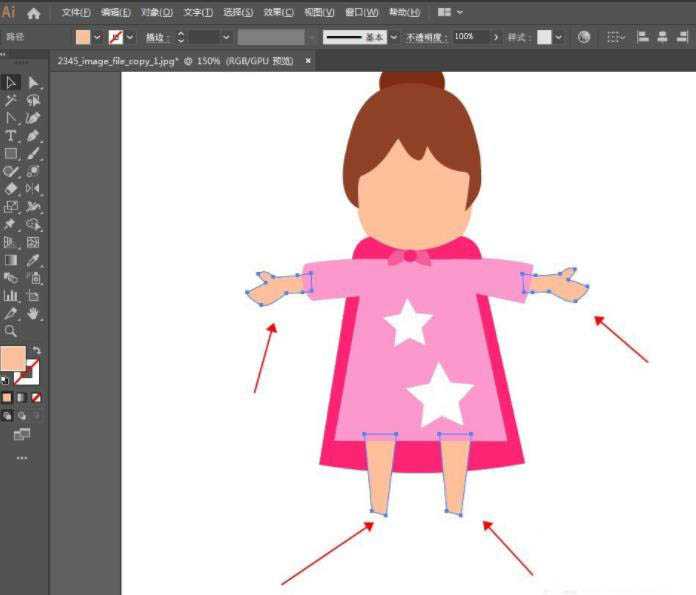Screen dimensions: 696x595
Task: Expand the stroke weight dropdown
Action: click(x=226, y=37)
